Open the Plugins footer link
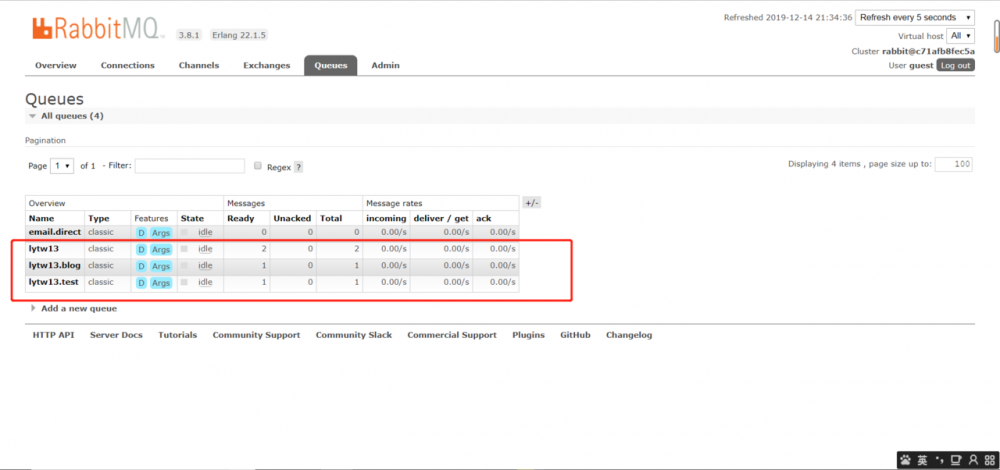The height and width of the screenshot is (470, 1000). click(528, 335)
